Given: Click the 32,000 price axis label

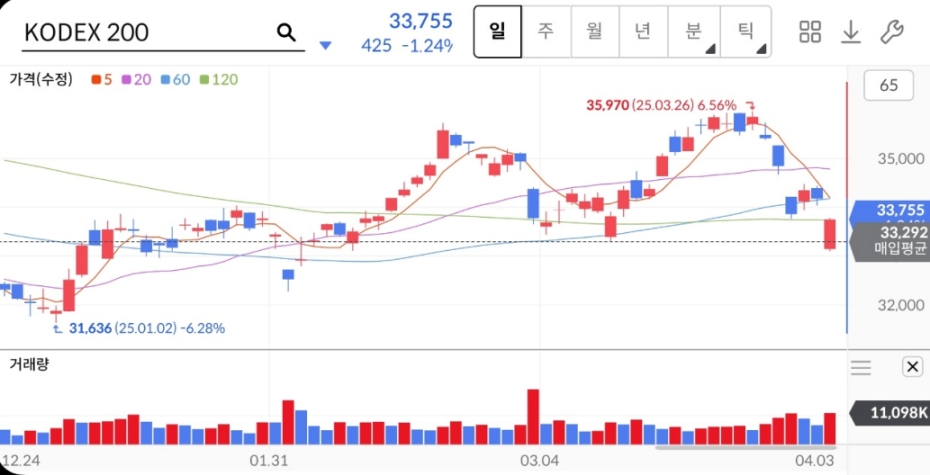Looking at the screenshot, I should pyautogui.click(x=900, y=305).
